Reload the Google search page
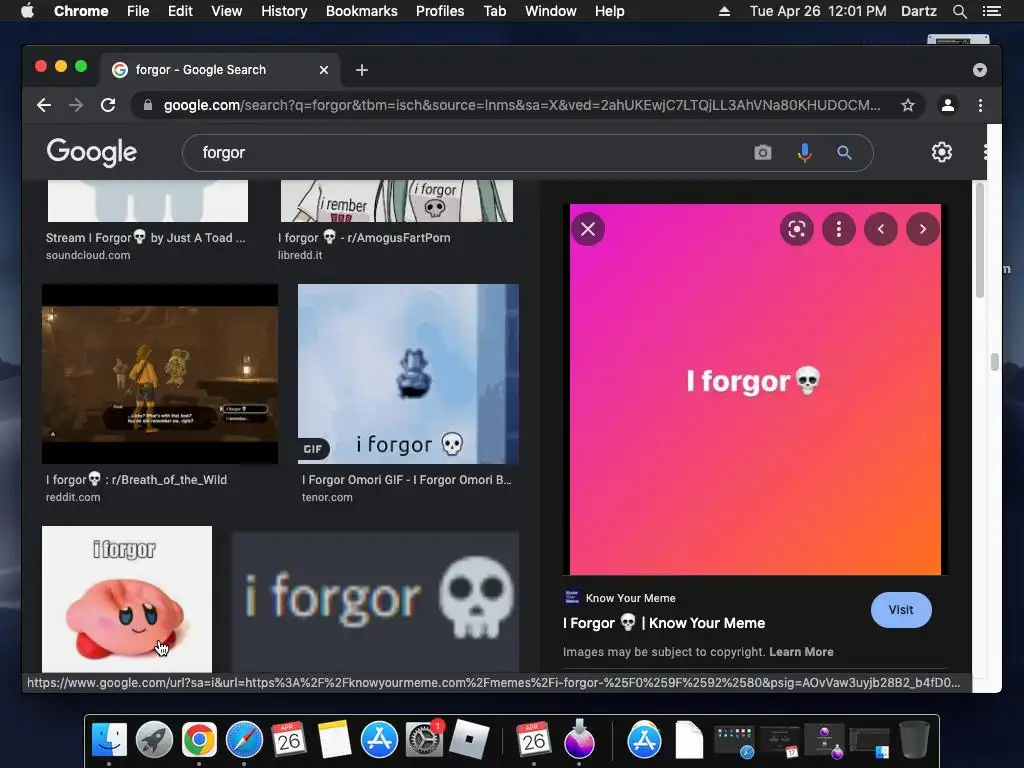1024x768 pixels. [108, 105]
